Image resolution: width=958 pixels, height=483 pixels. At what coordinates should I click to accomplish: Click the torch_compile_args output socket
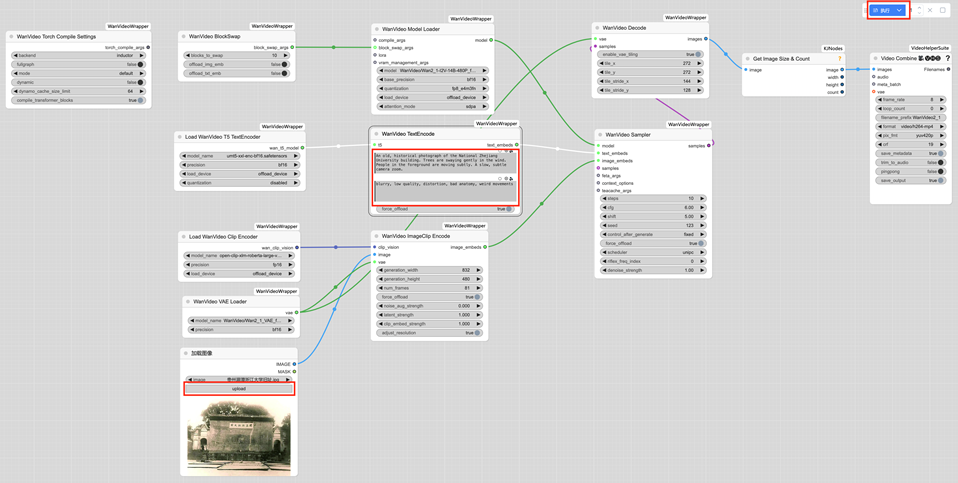click(148, 47)
